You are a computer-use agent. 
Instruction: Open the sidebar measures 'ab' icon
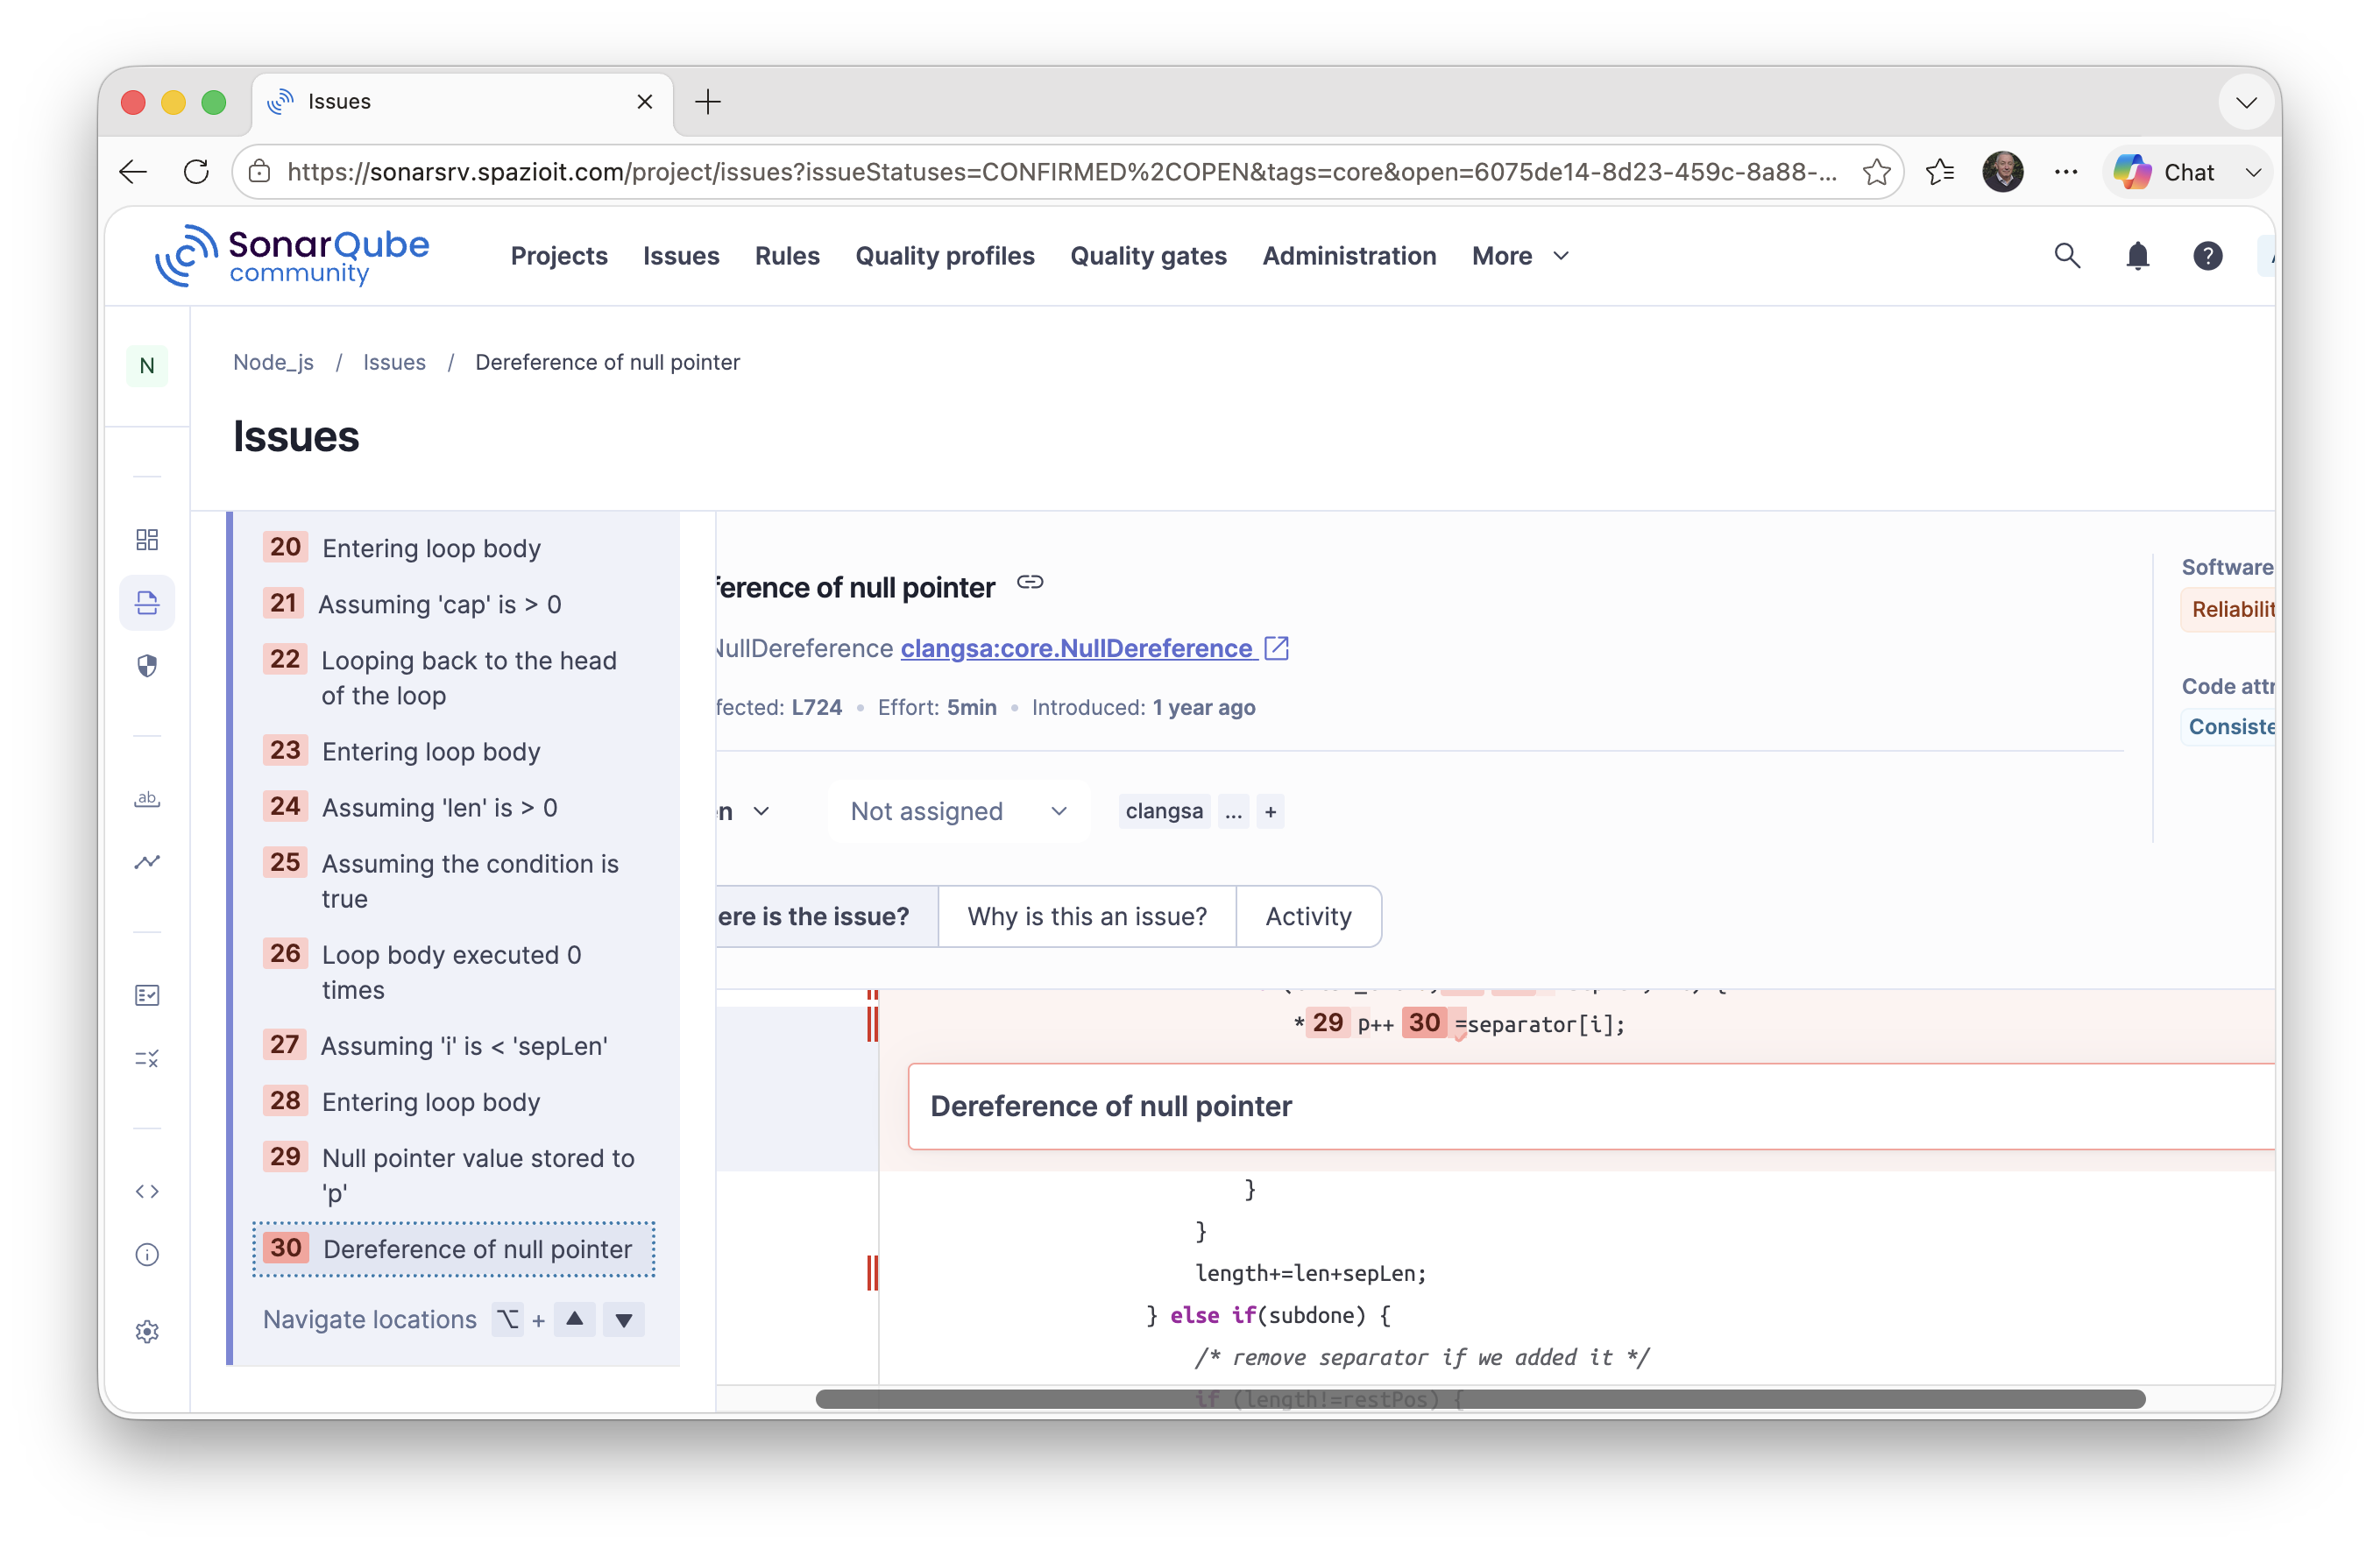tap(147, 799)
